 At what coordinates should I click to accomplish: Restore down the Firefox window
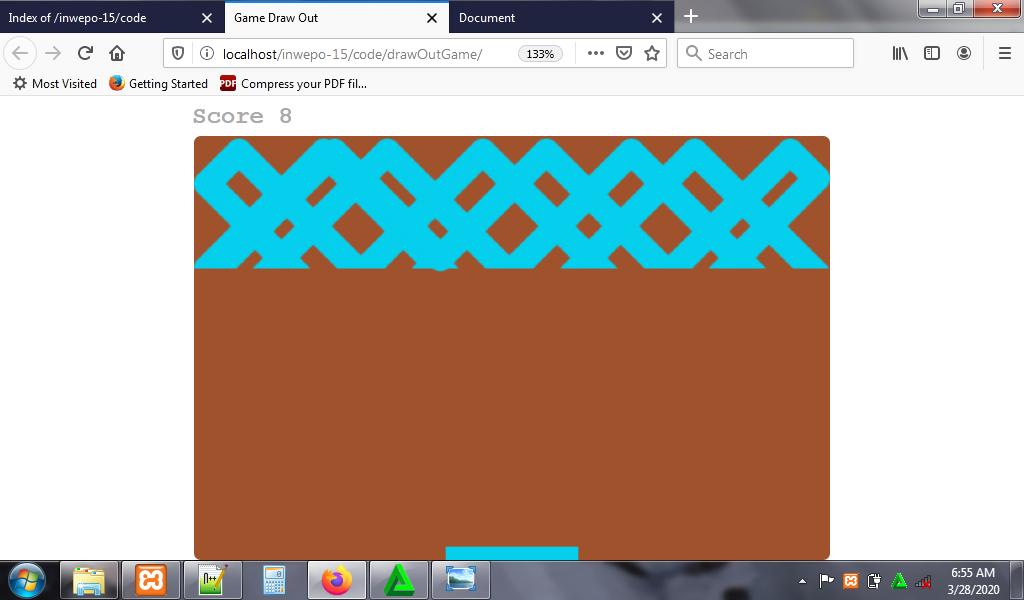click(959, 8)
